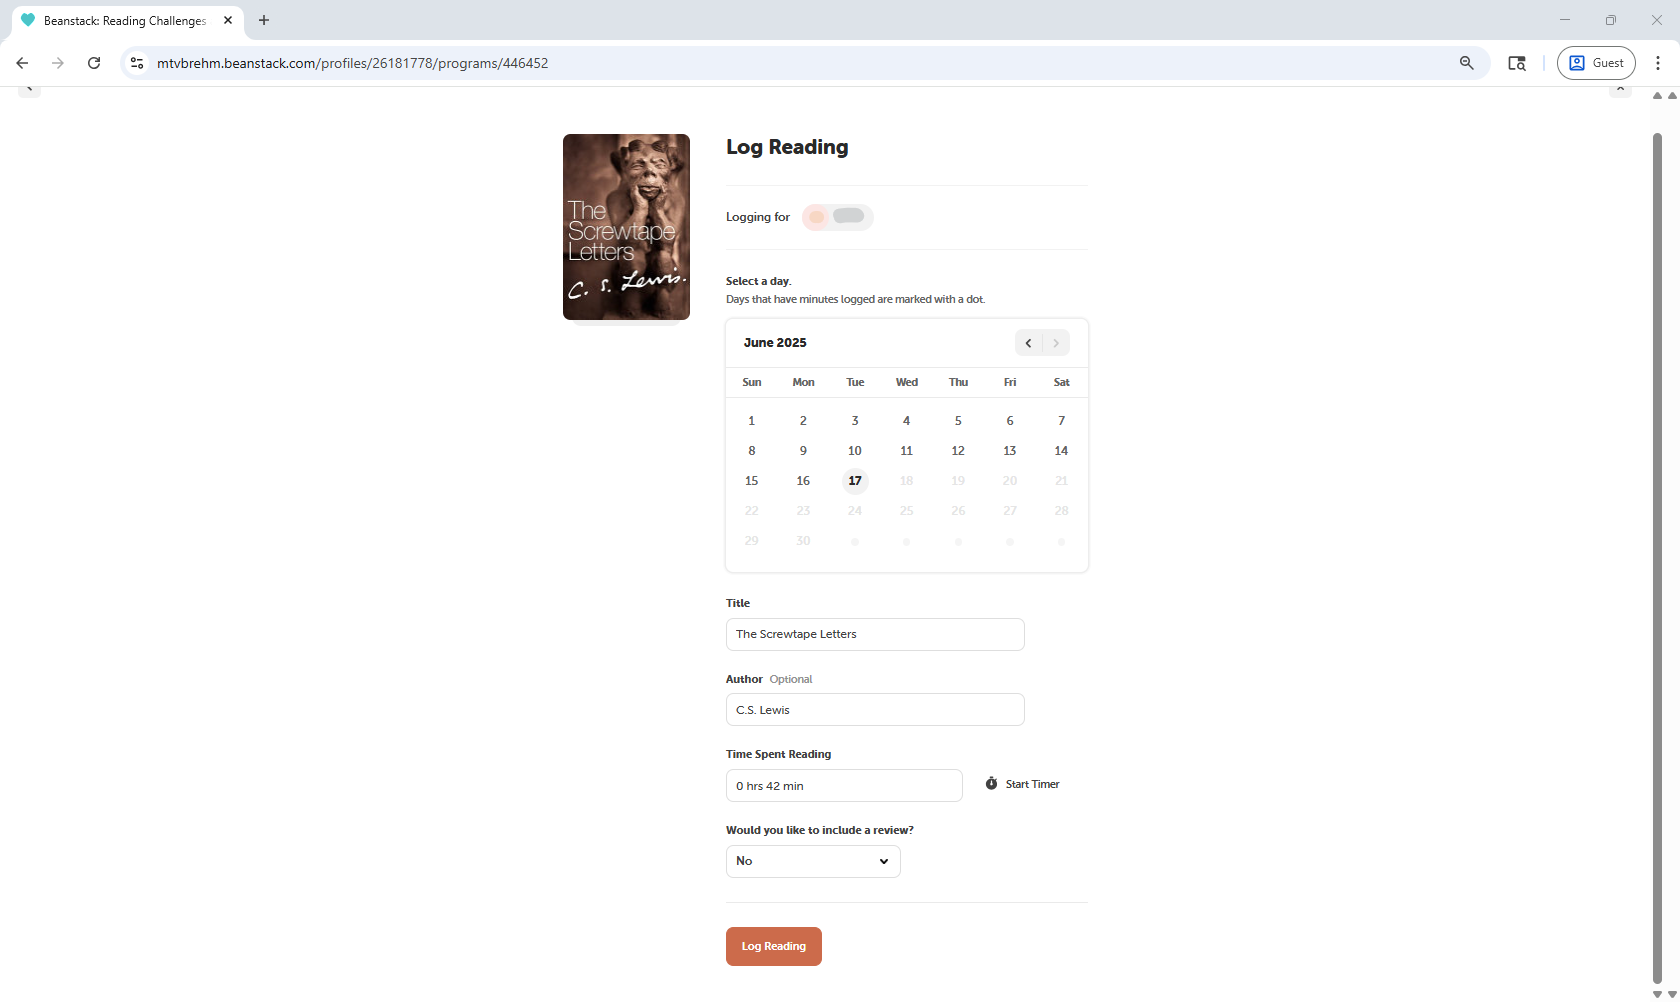This screenshot has height=1002, width=1680.
Task: Select June 4 in the calendar
Action: [907, 421]
